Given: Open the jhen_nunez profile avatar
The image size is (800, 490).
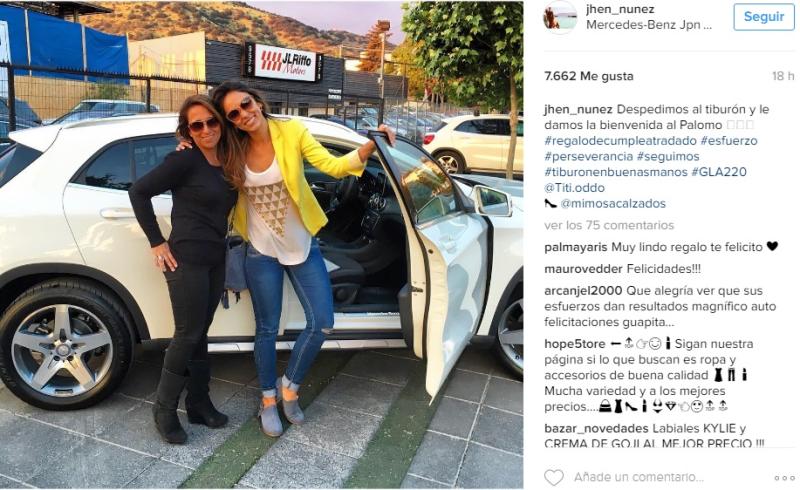Looking at the screenshot, I should (560, 17).
